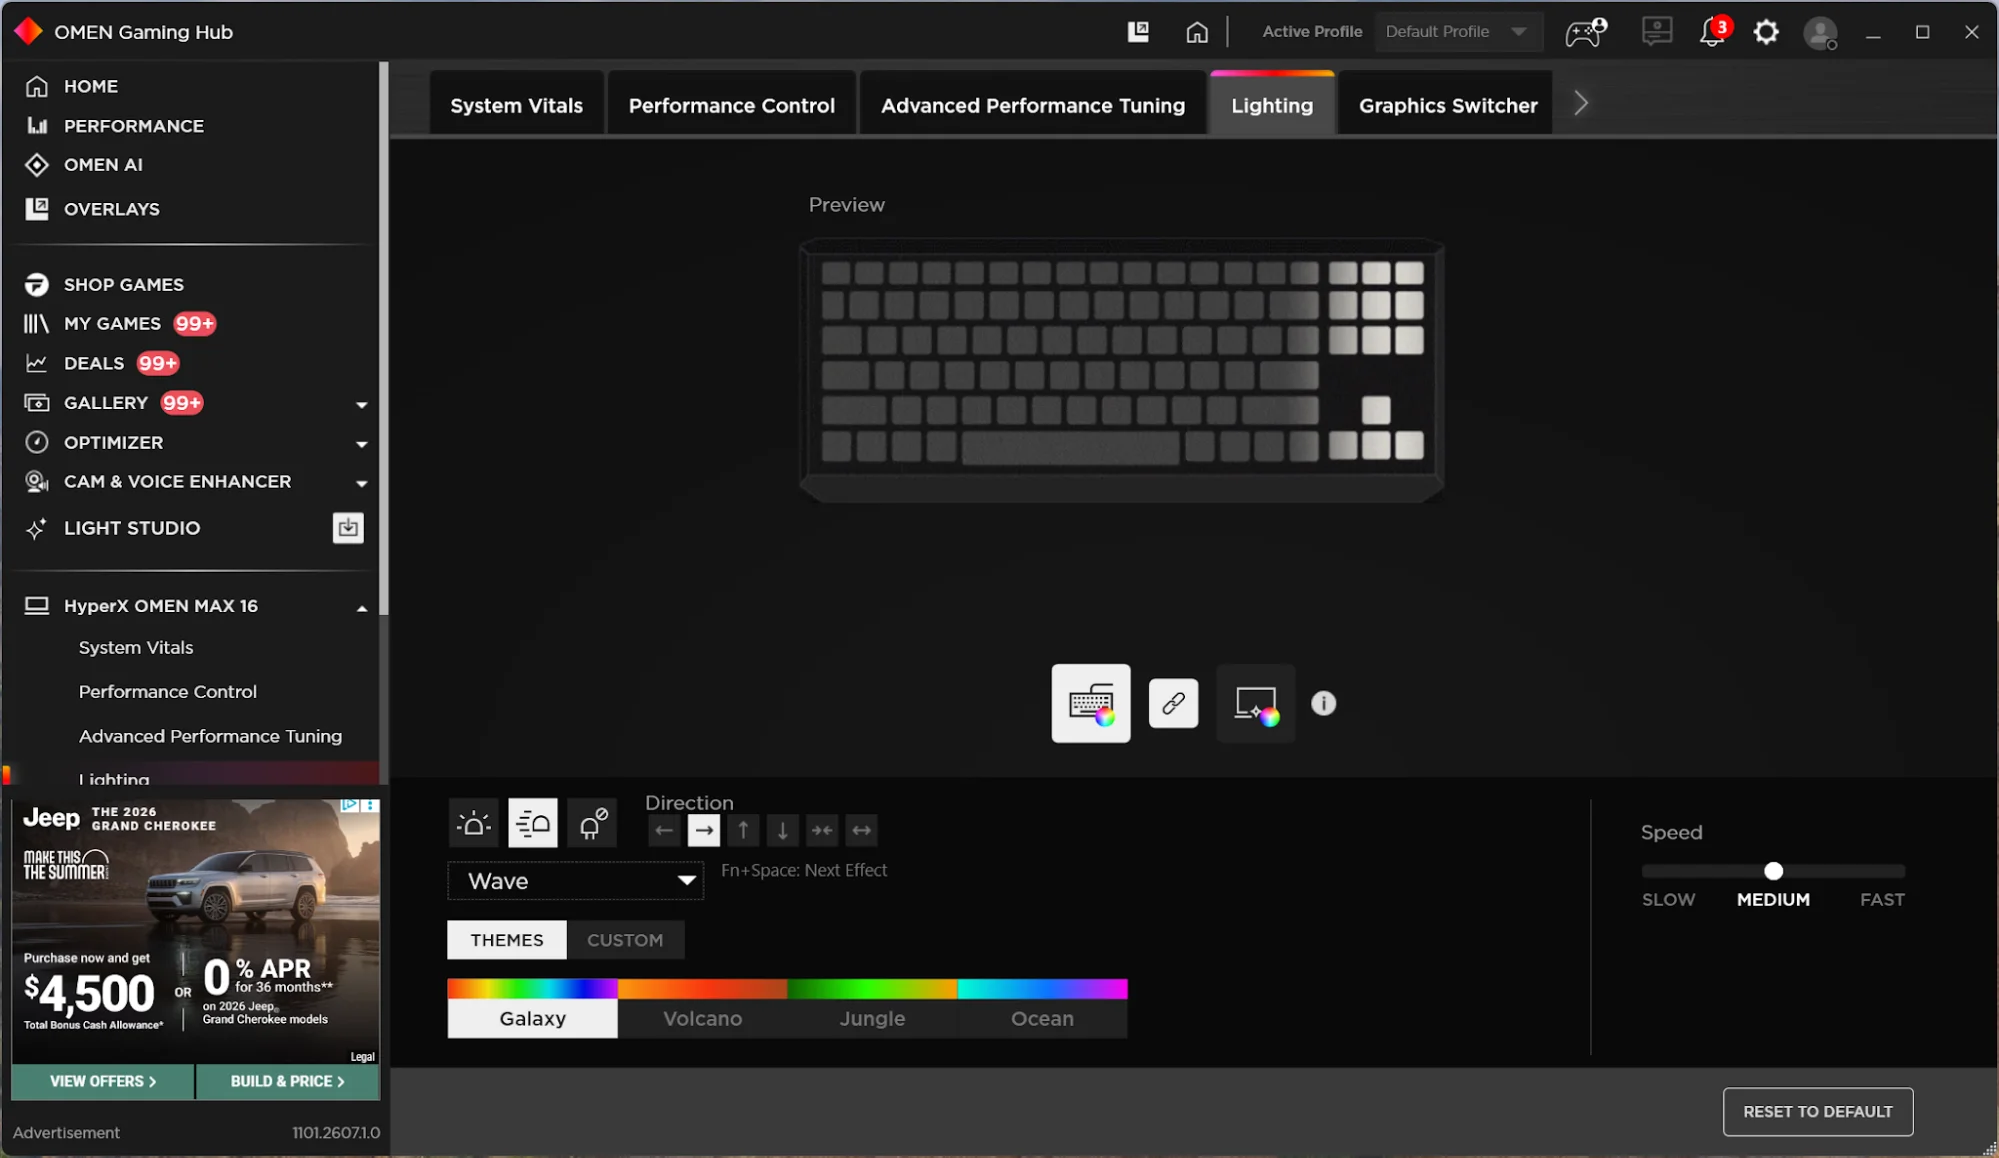Click the link lighting sync icon

(x=1173, y=703)
